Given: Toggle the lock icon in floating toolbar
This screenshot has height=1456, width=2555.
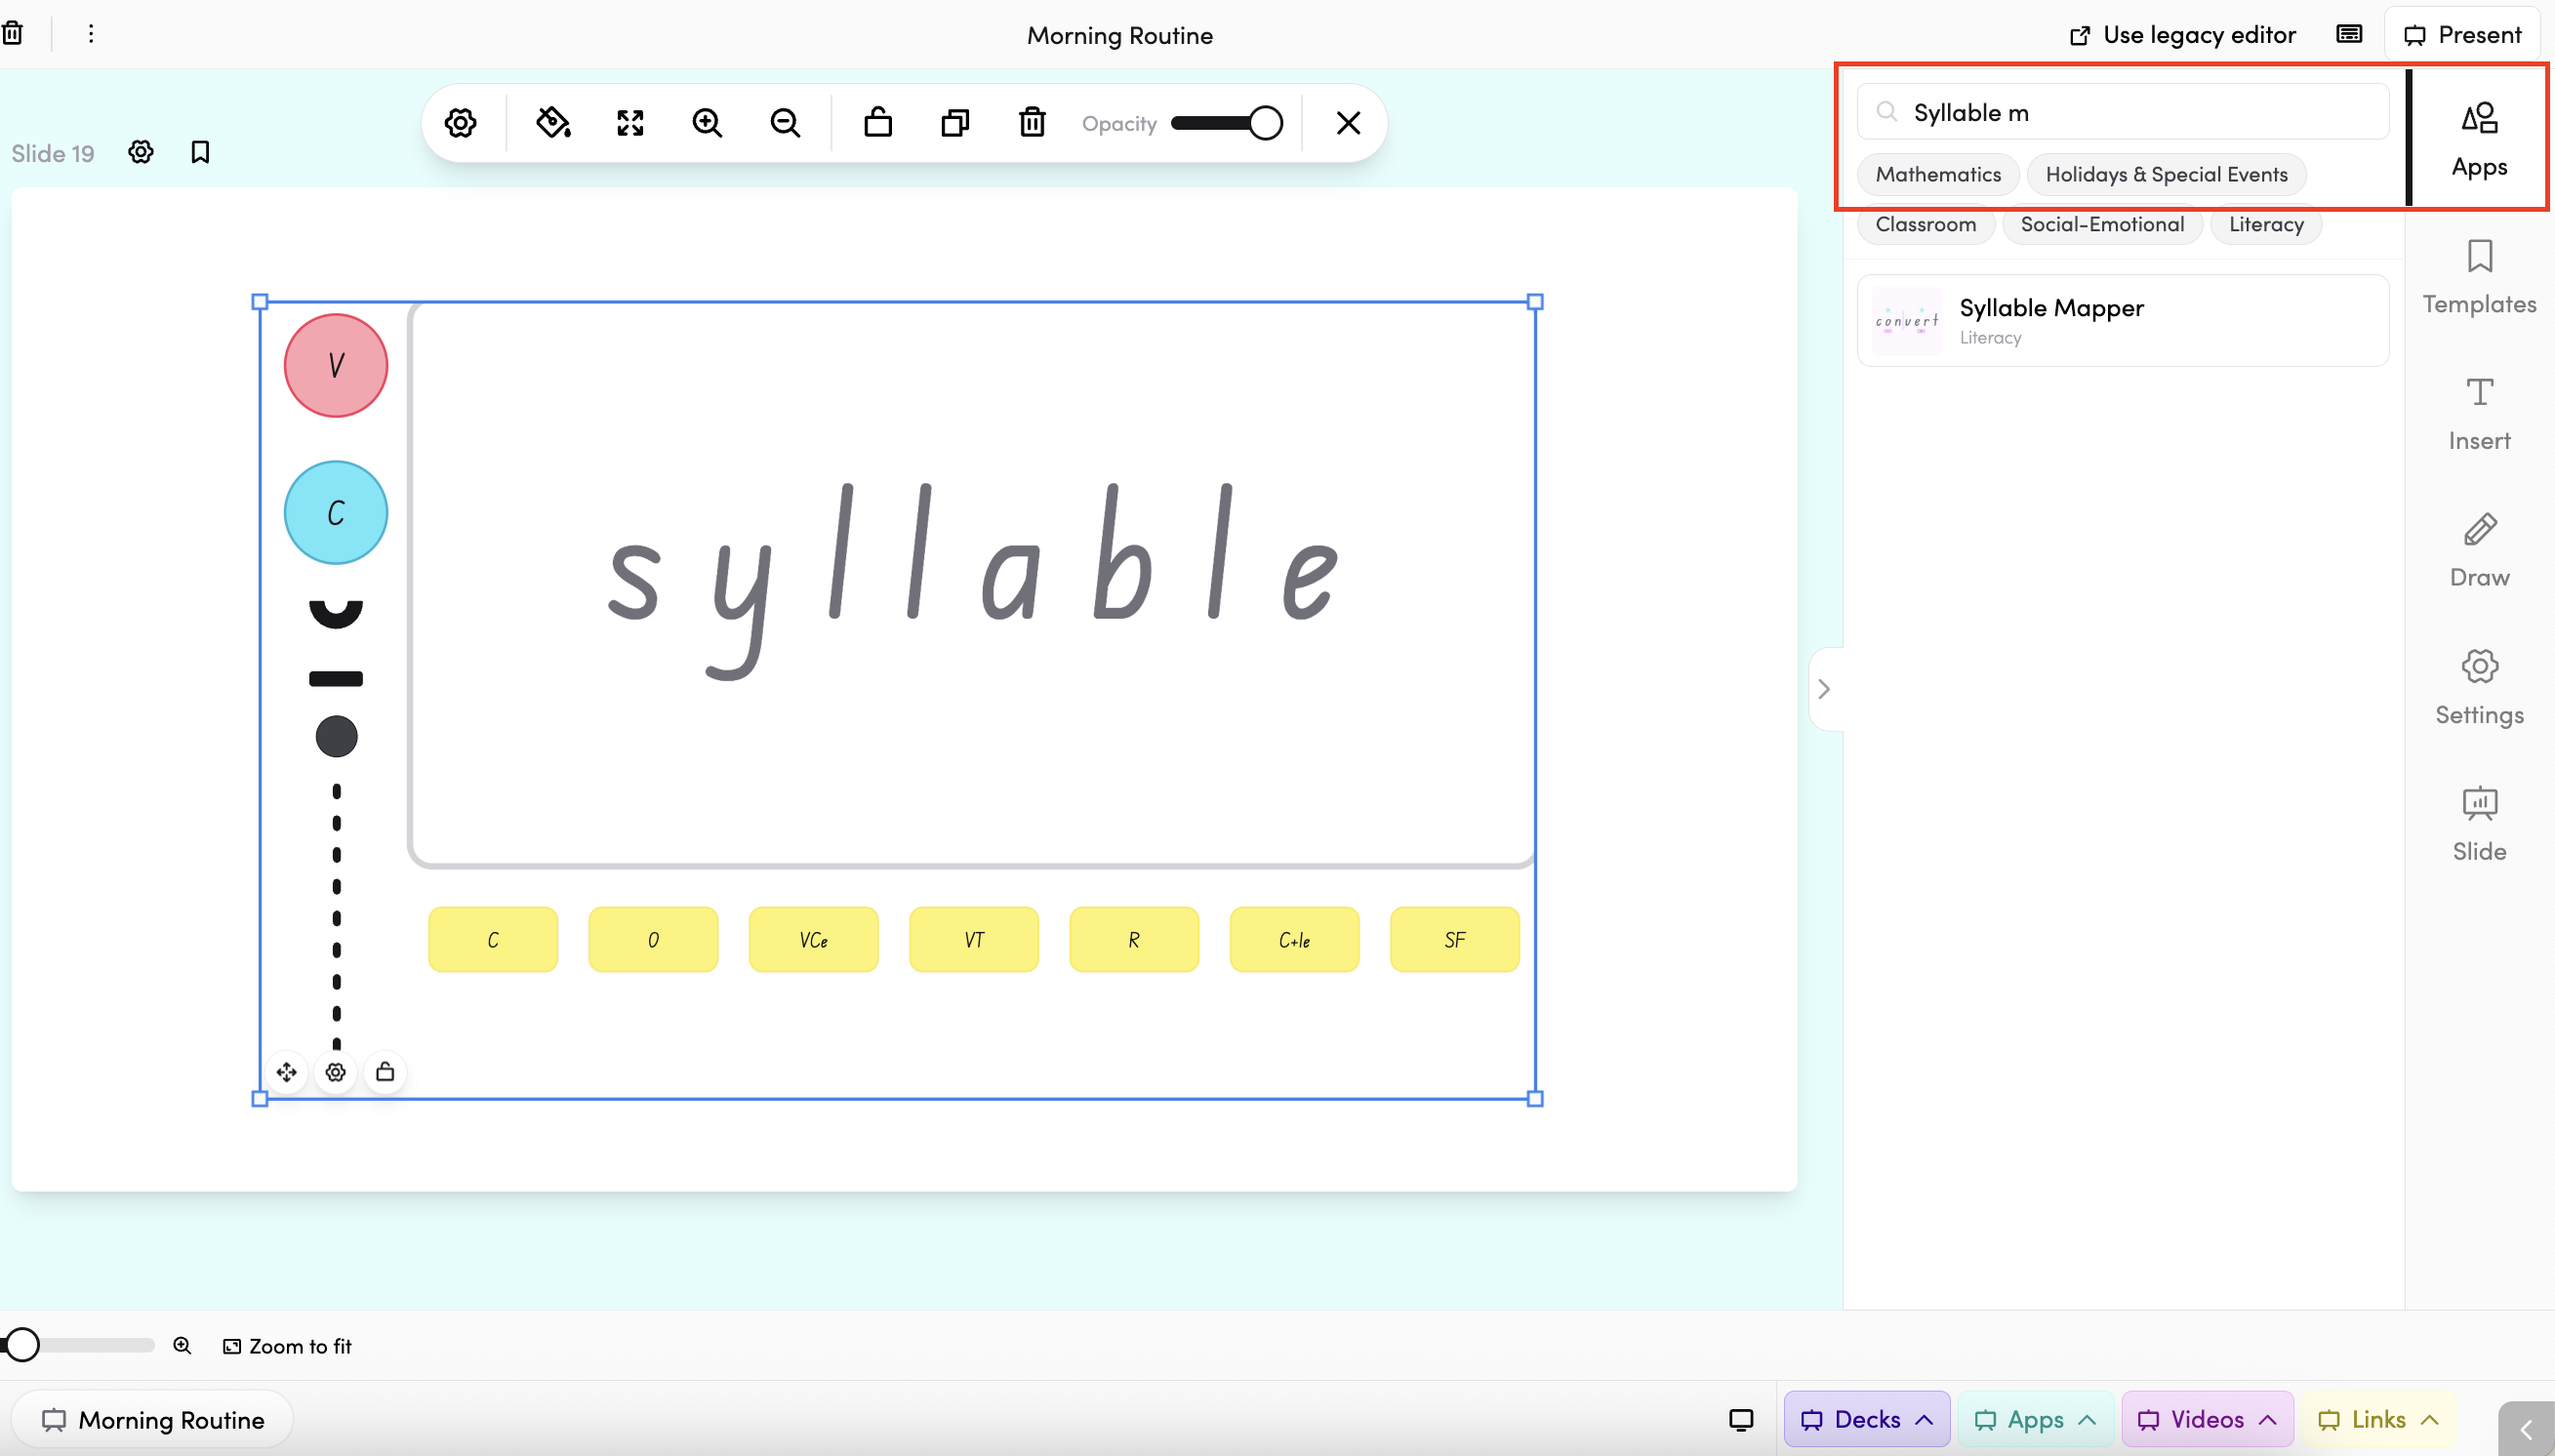Looking at the screenshot, I should 878,123.
